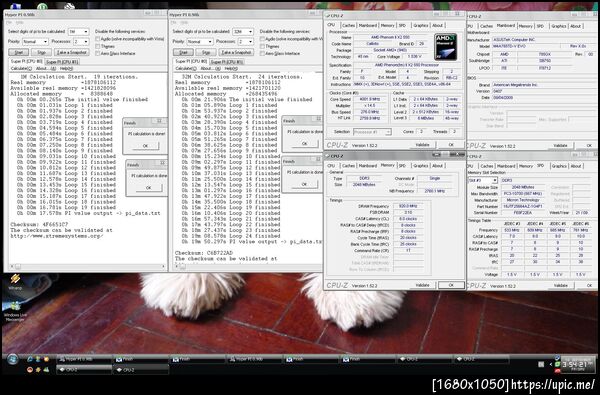Toggle Aero Glass Interface checkbox in 32M Hyper PI
The height and width of the screenshot is (395, 600).
pos(262,53)
